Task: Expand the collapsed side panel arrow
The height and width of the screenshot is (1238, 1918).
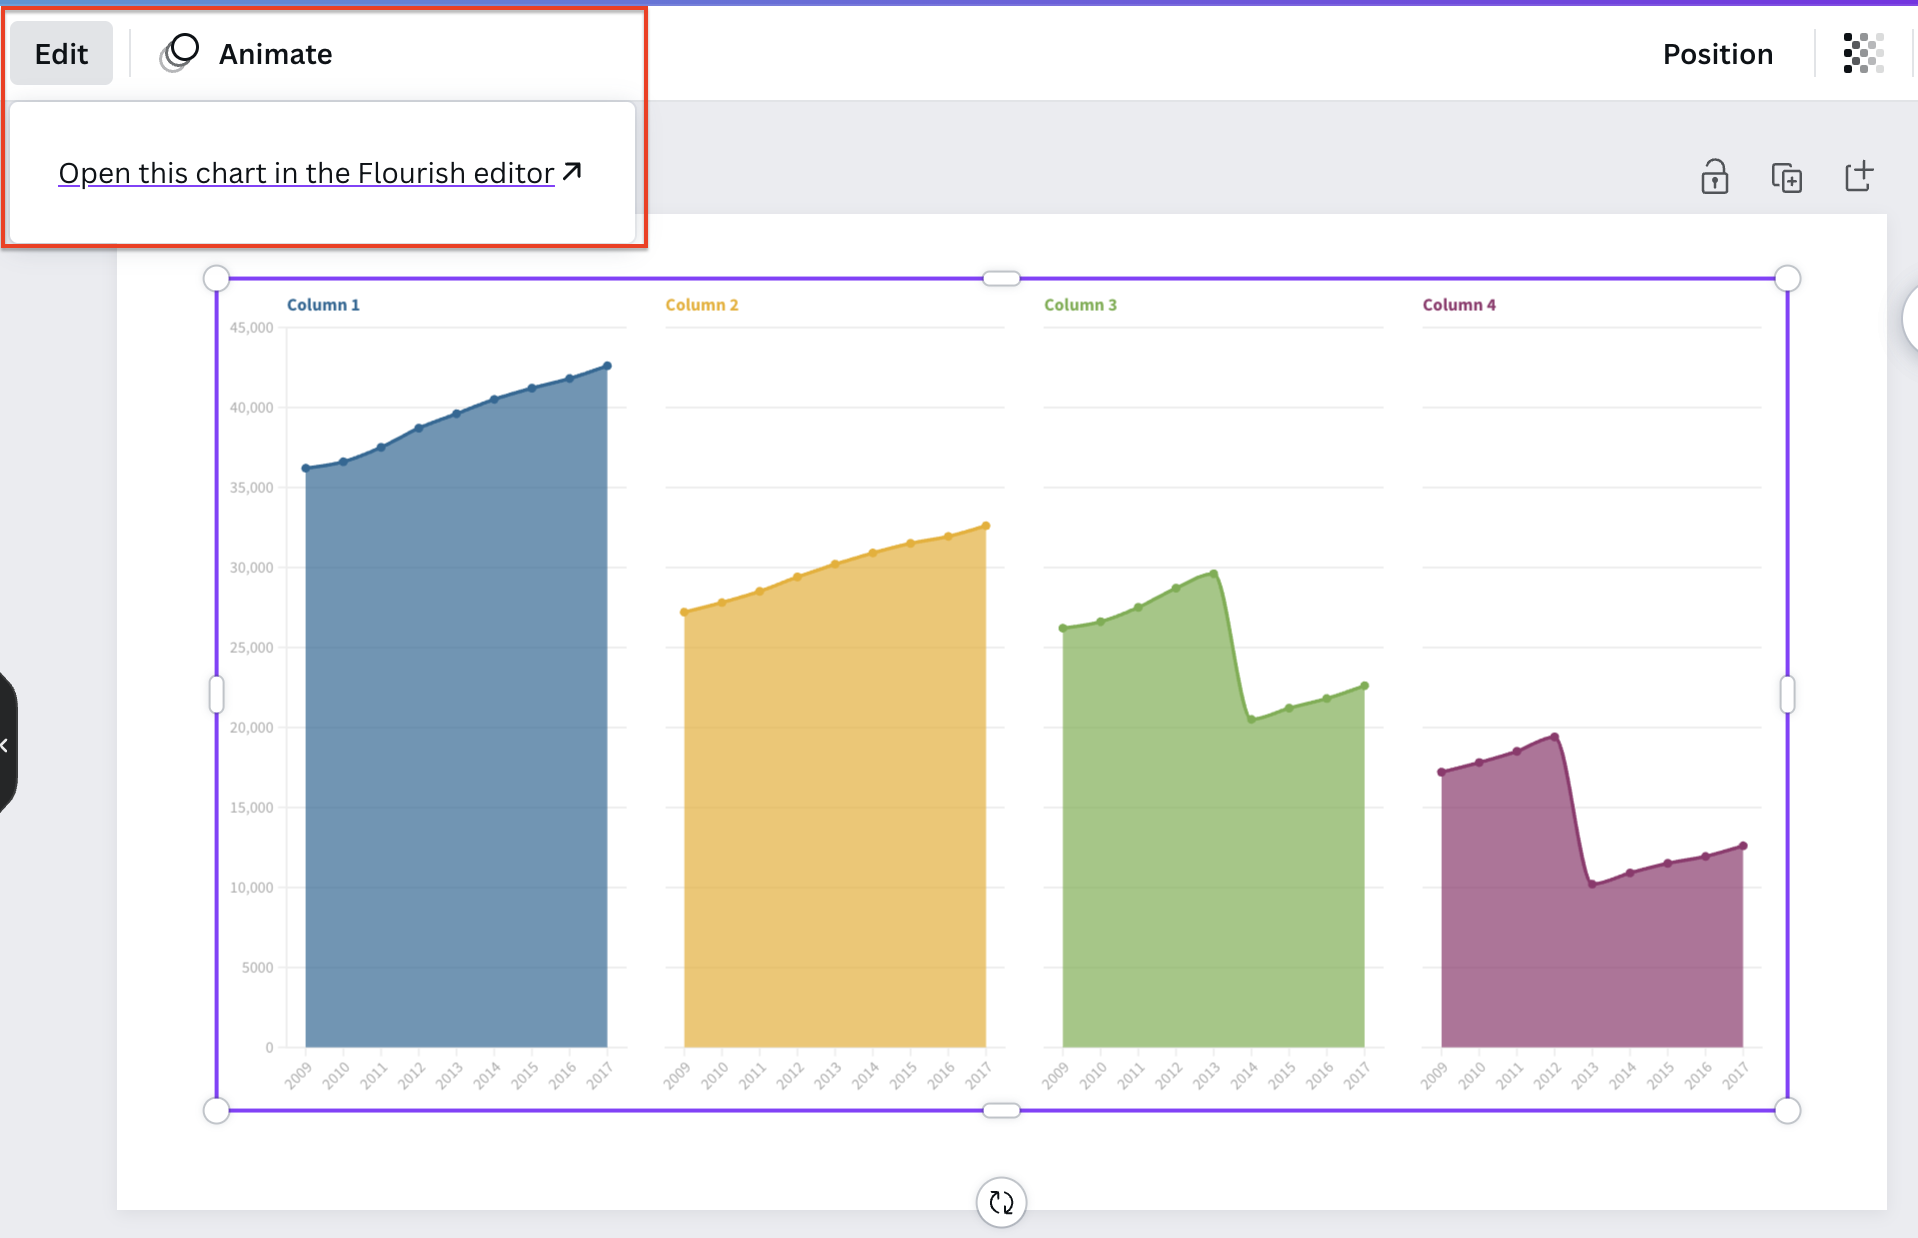Action: pyautogui.click(x=5, y=745)
